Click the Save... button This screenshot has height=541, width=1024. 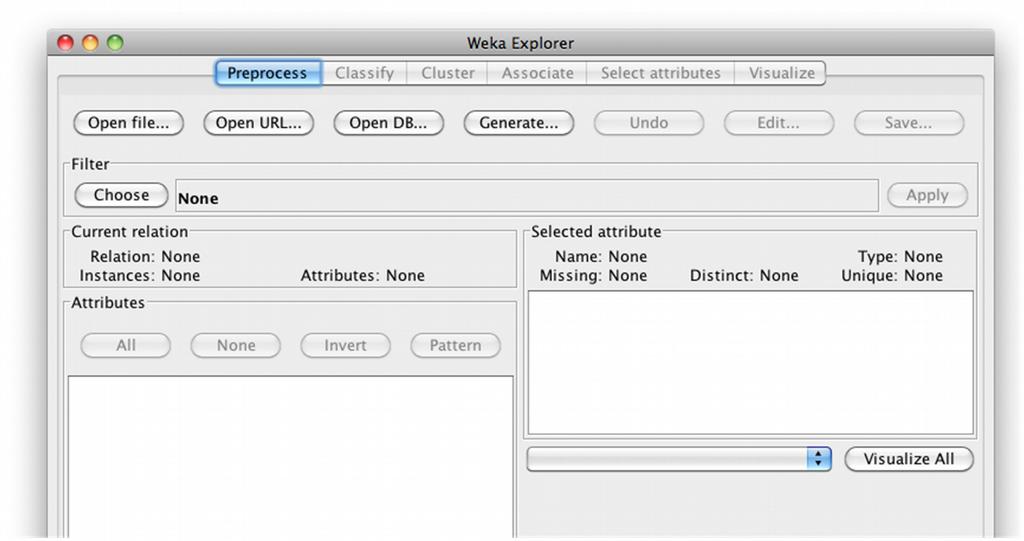click(x=908, y=123)
